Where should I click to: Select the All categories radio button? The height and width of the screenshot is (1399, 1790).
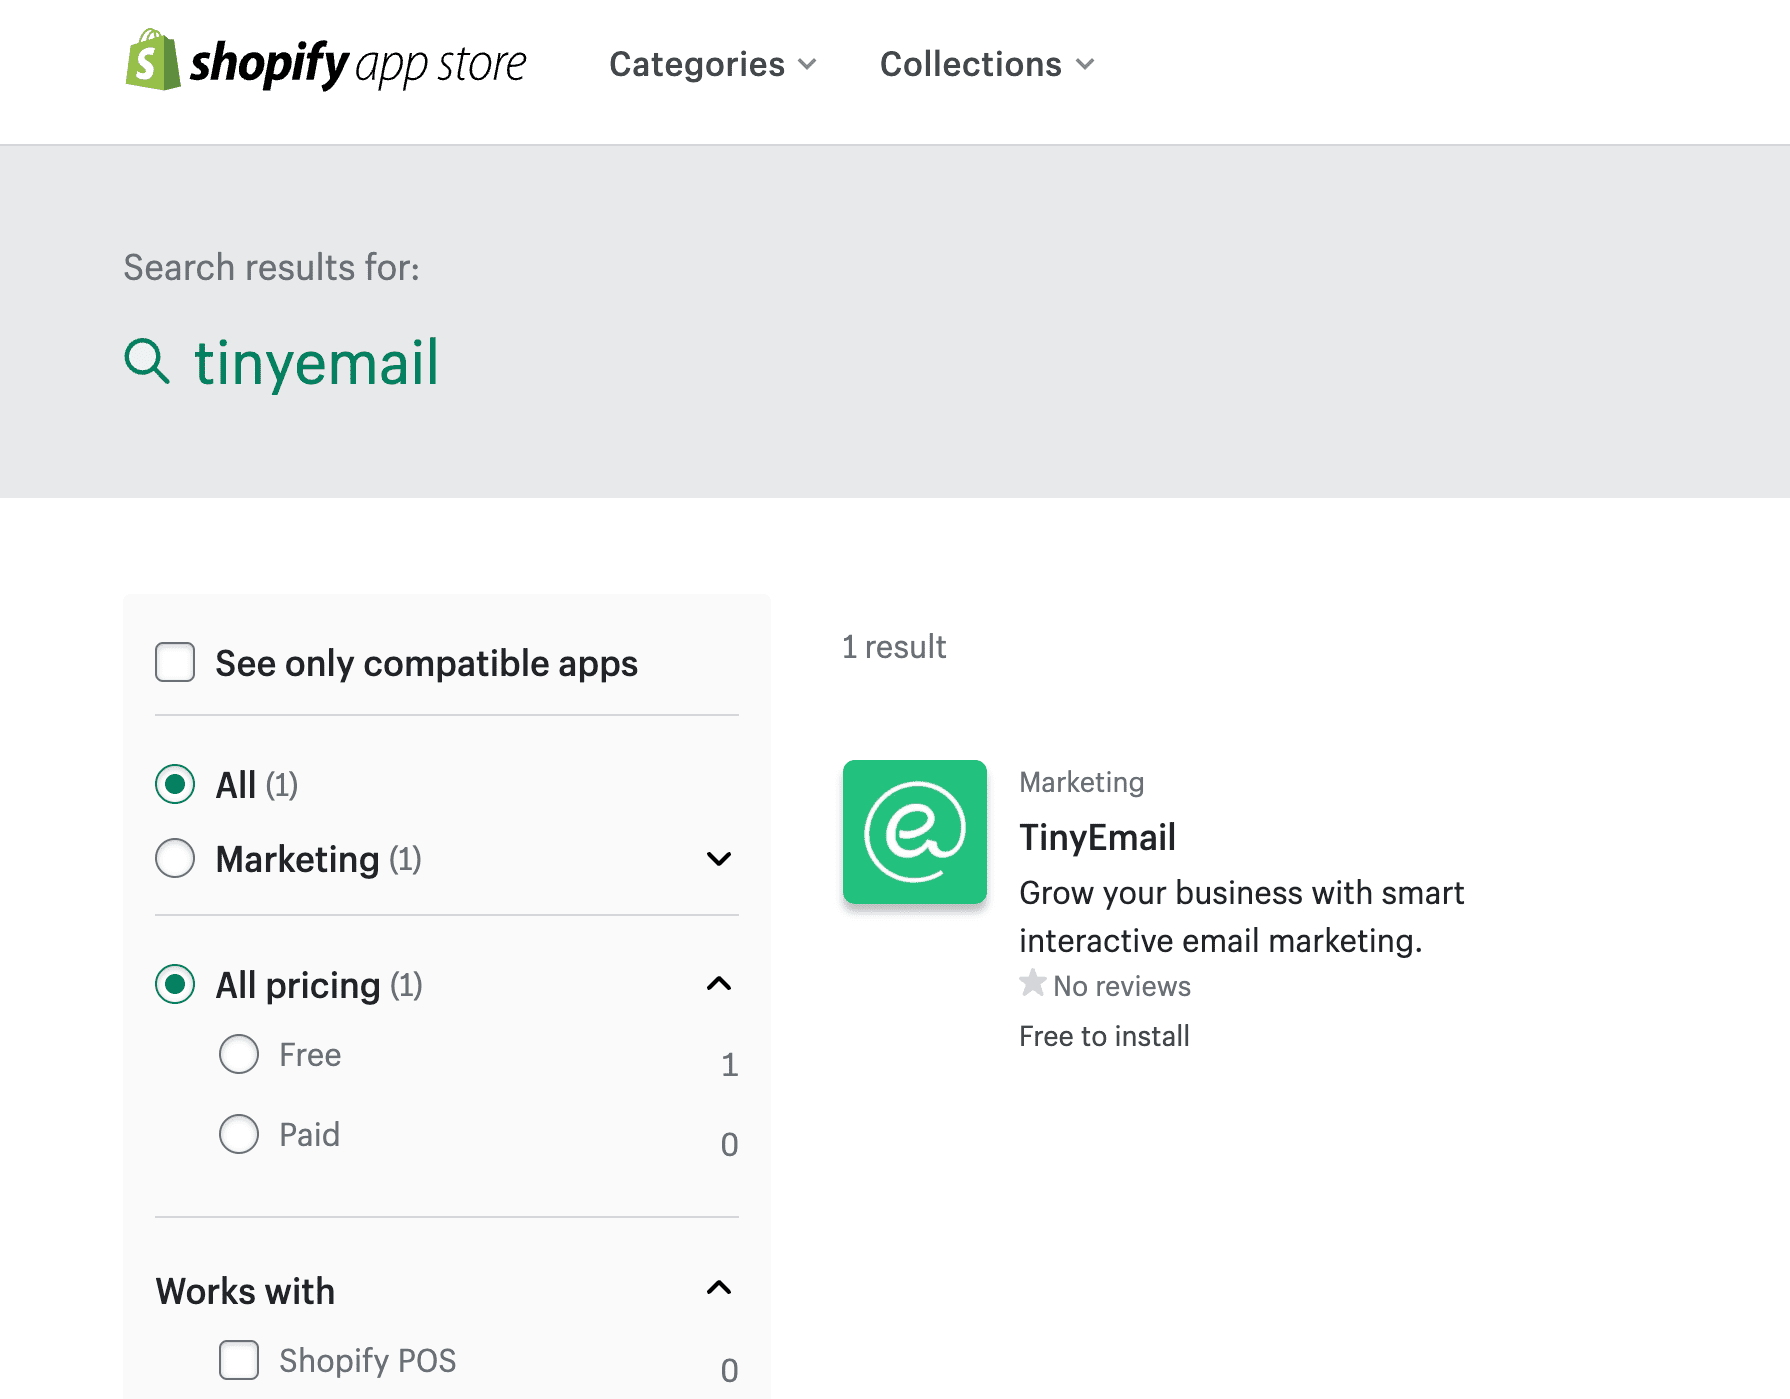175,784
